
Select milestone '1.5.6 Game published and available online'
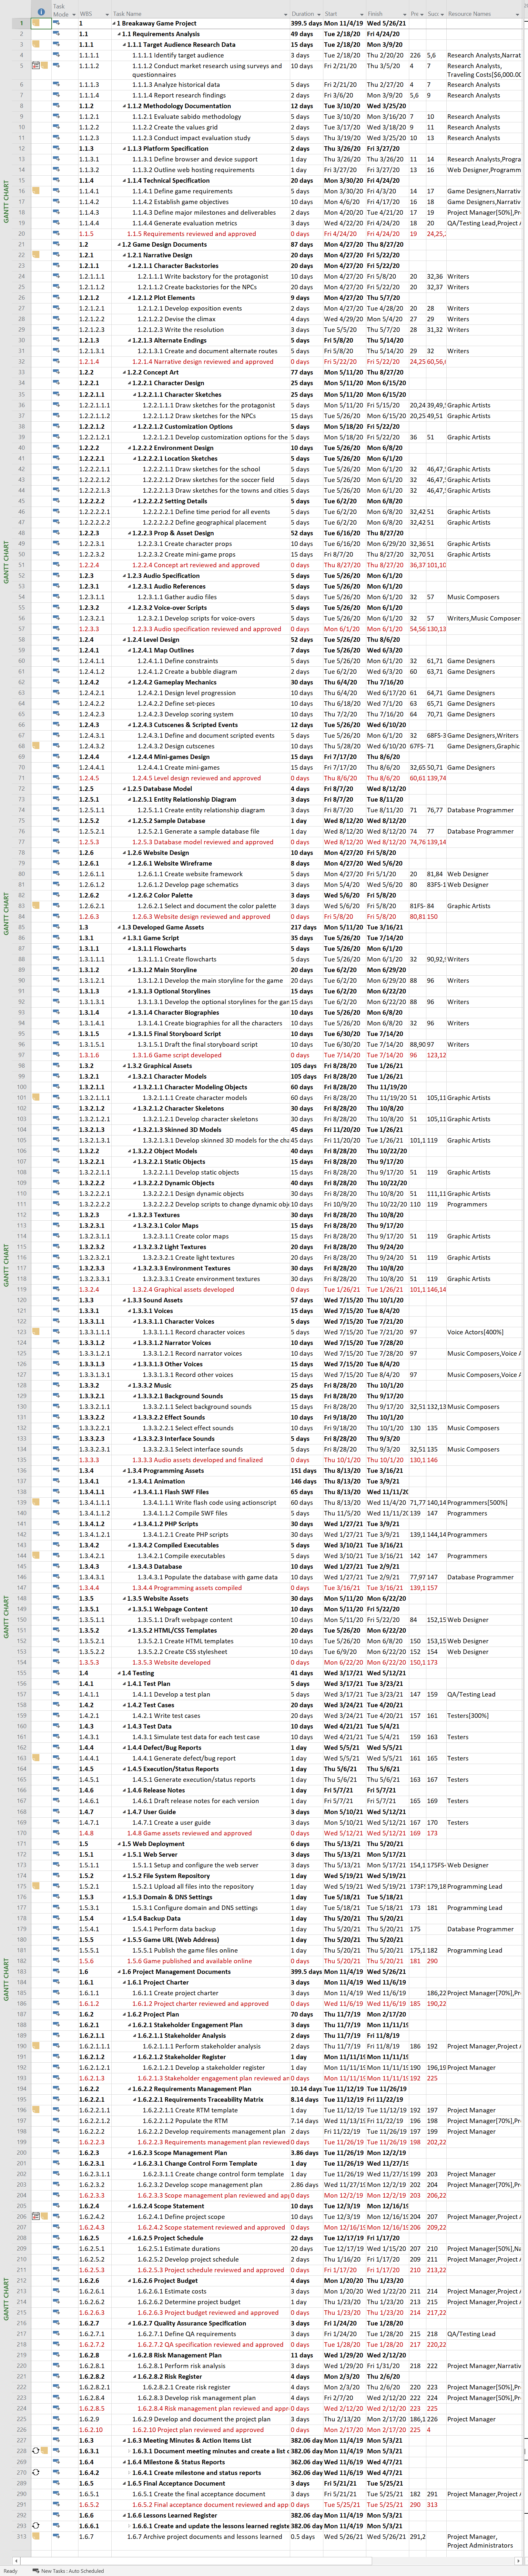189,1961
